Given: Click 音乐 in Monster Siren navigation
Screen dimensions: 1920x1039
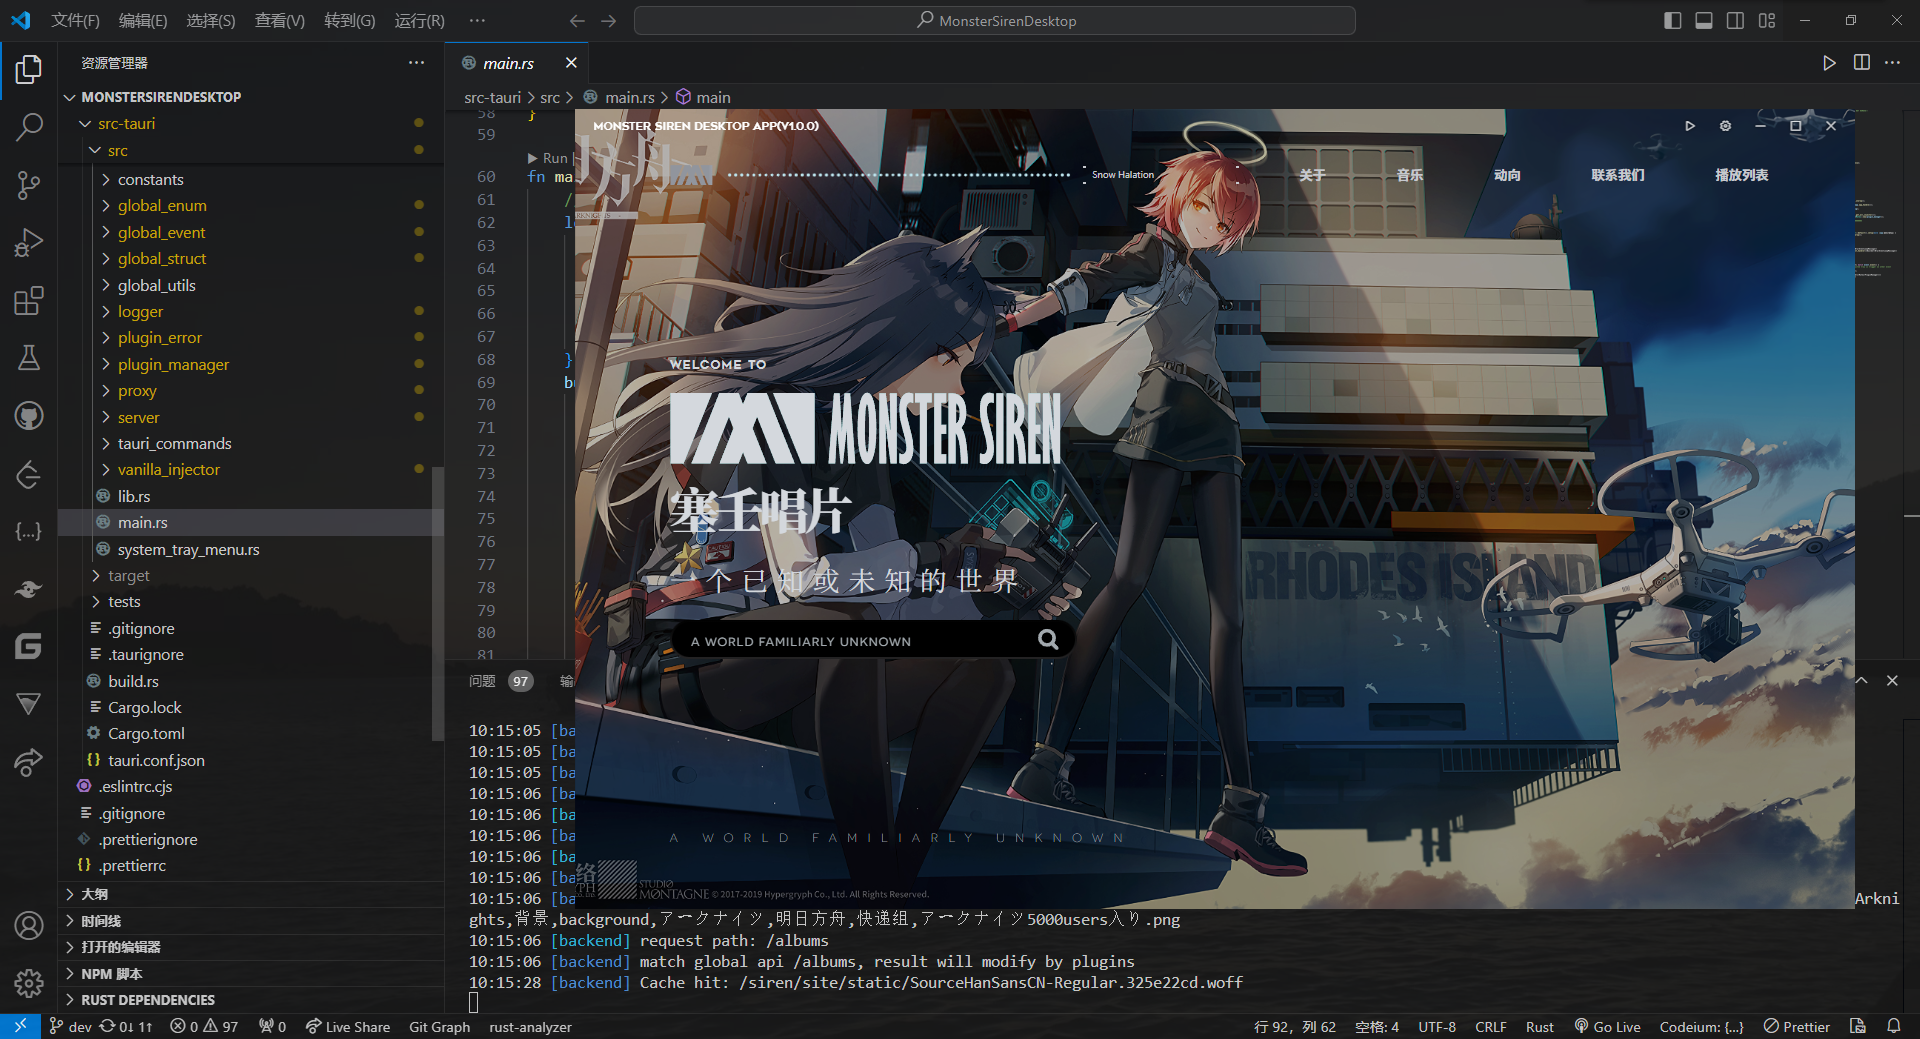Looking at the screenshot, I should coord(1410,175).
